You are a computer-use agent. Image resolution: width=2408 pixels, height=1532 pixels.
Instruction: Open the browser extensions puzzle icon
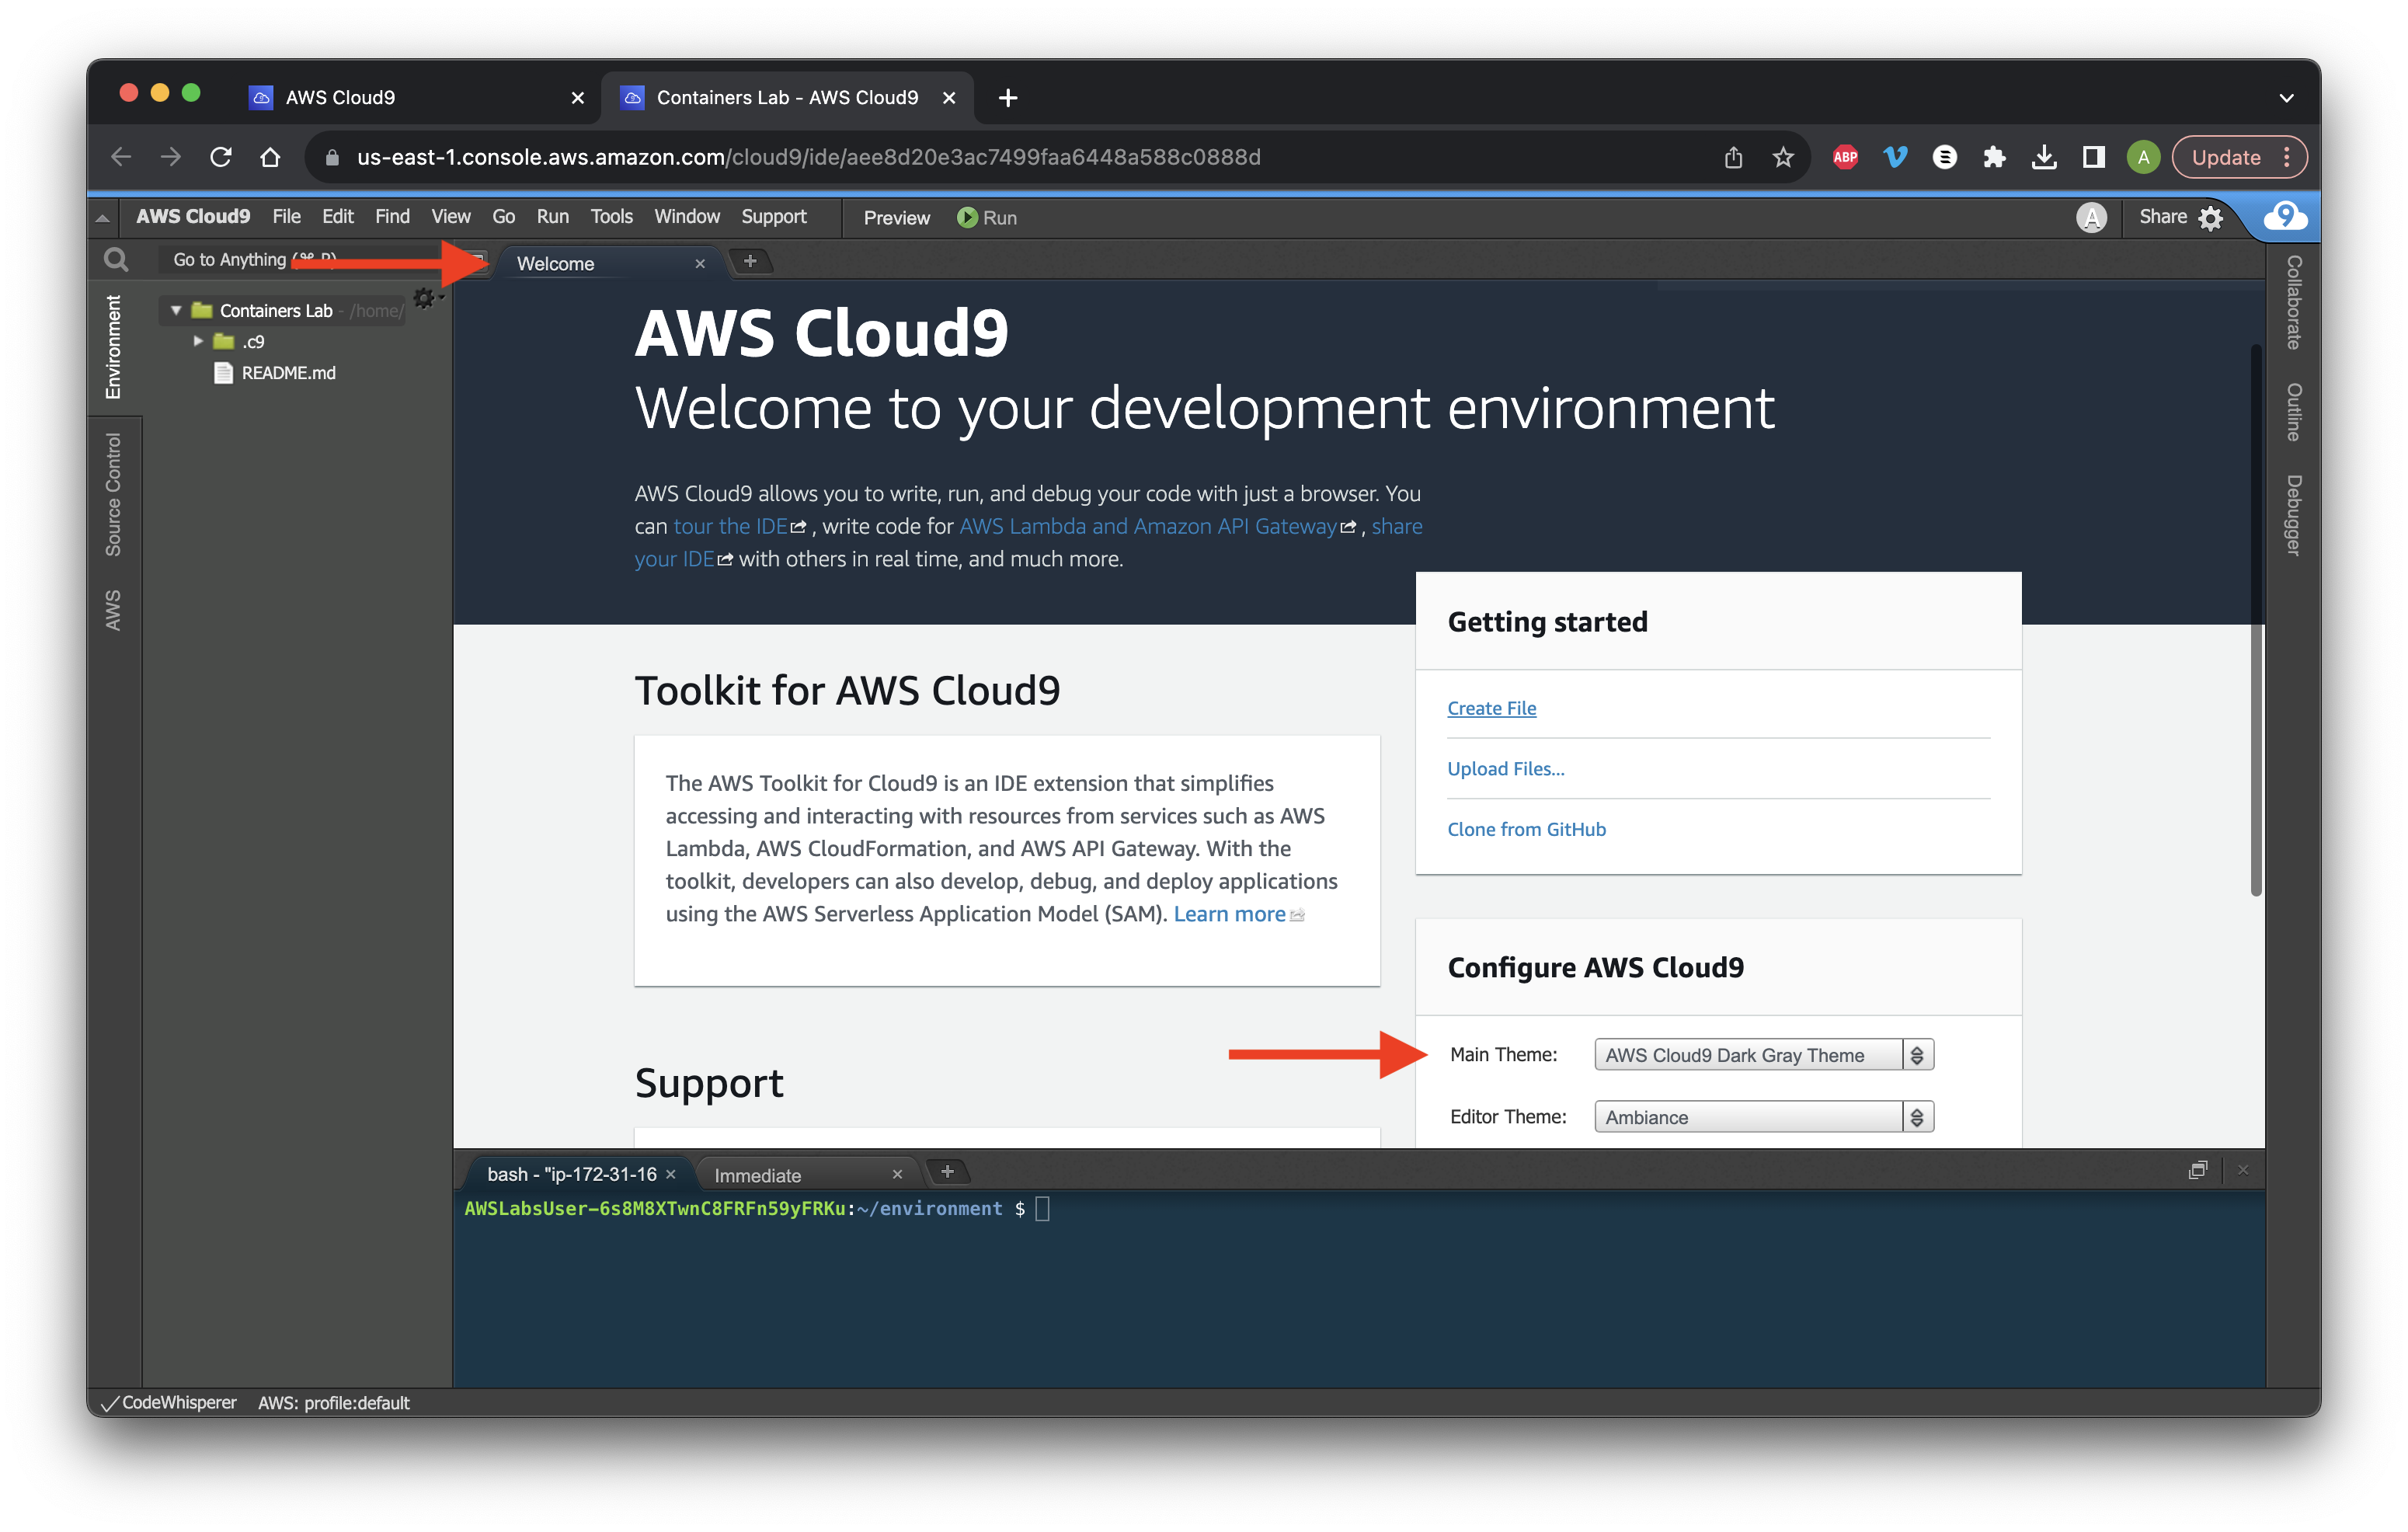pyautogui.click(x=1994, y=157)
